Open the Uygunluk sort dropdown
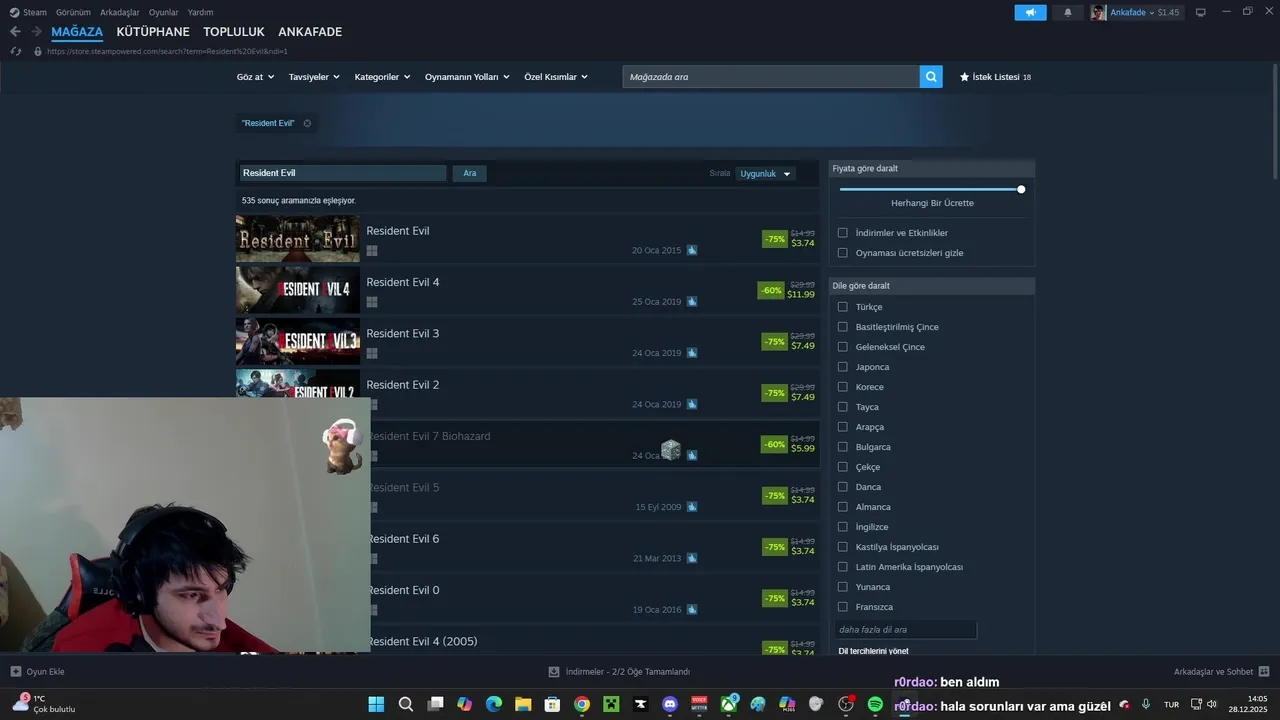Image resolution: width=1280 pixels, height=720 pixels. (x=766, y=174)
